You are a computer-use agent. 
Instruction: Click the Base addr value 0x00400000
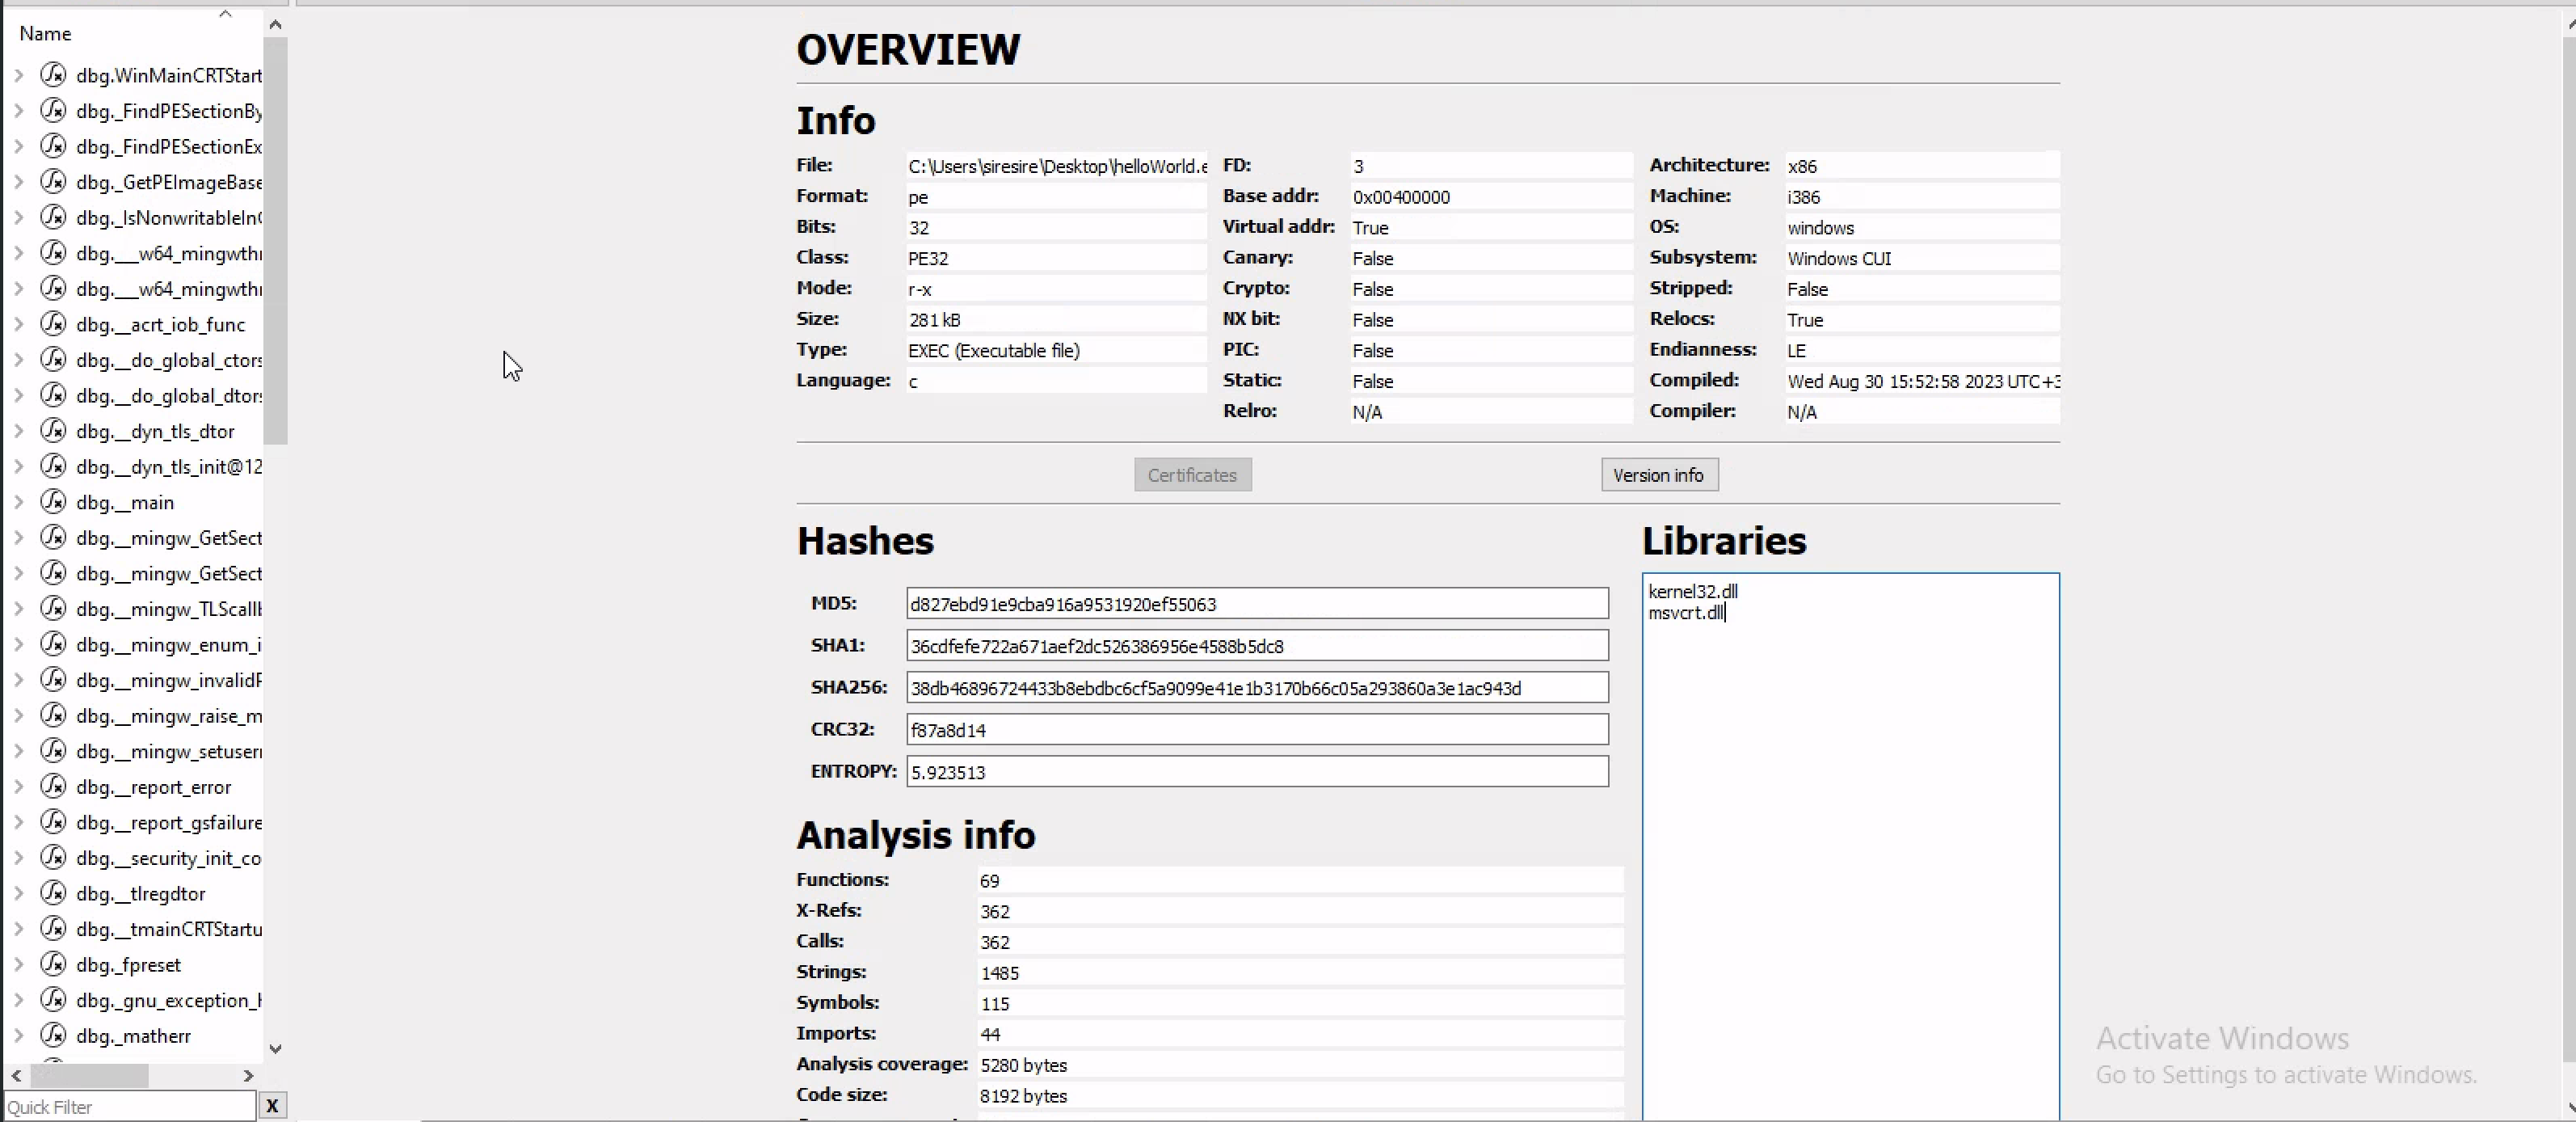pos(1401,197)
